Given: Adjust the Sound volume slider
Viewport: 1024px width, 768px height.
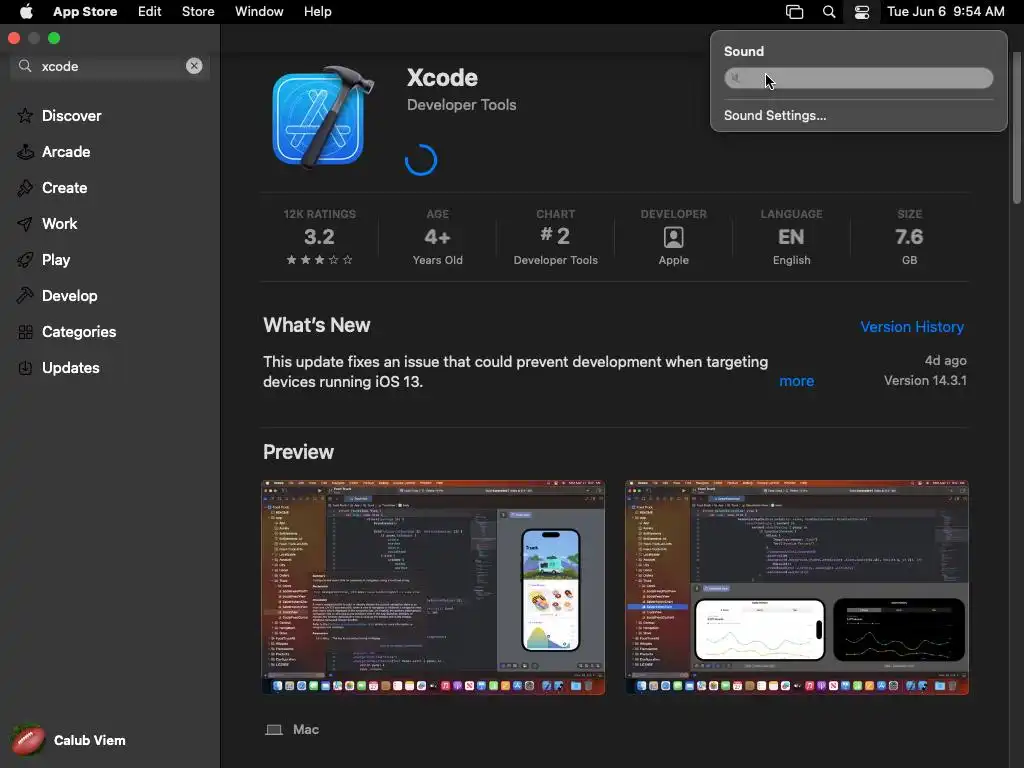Looking at the screenshot, I should (859, 78).
